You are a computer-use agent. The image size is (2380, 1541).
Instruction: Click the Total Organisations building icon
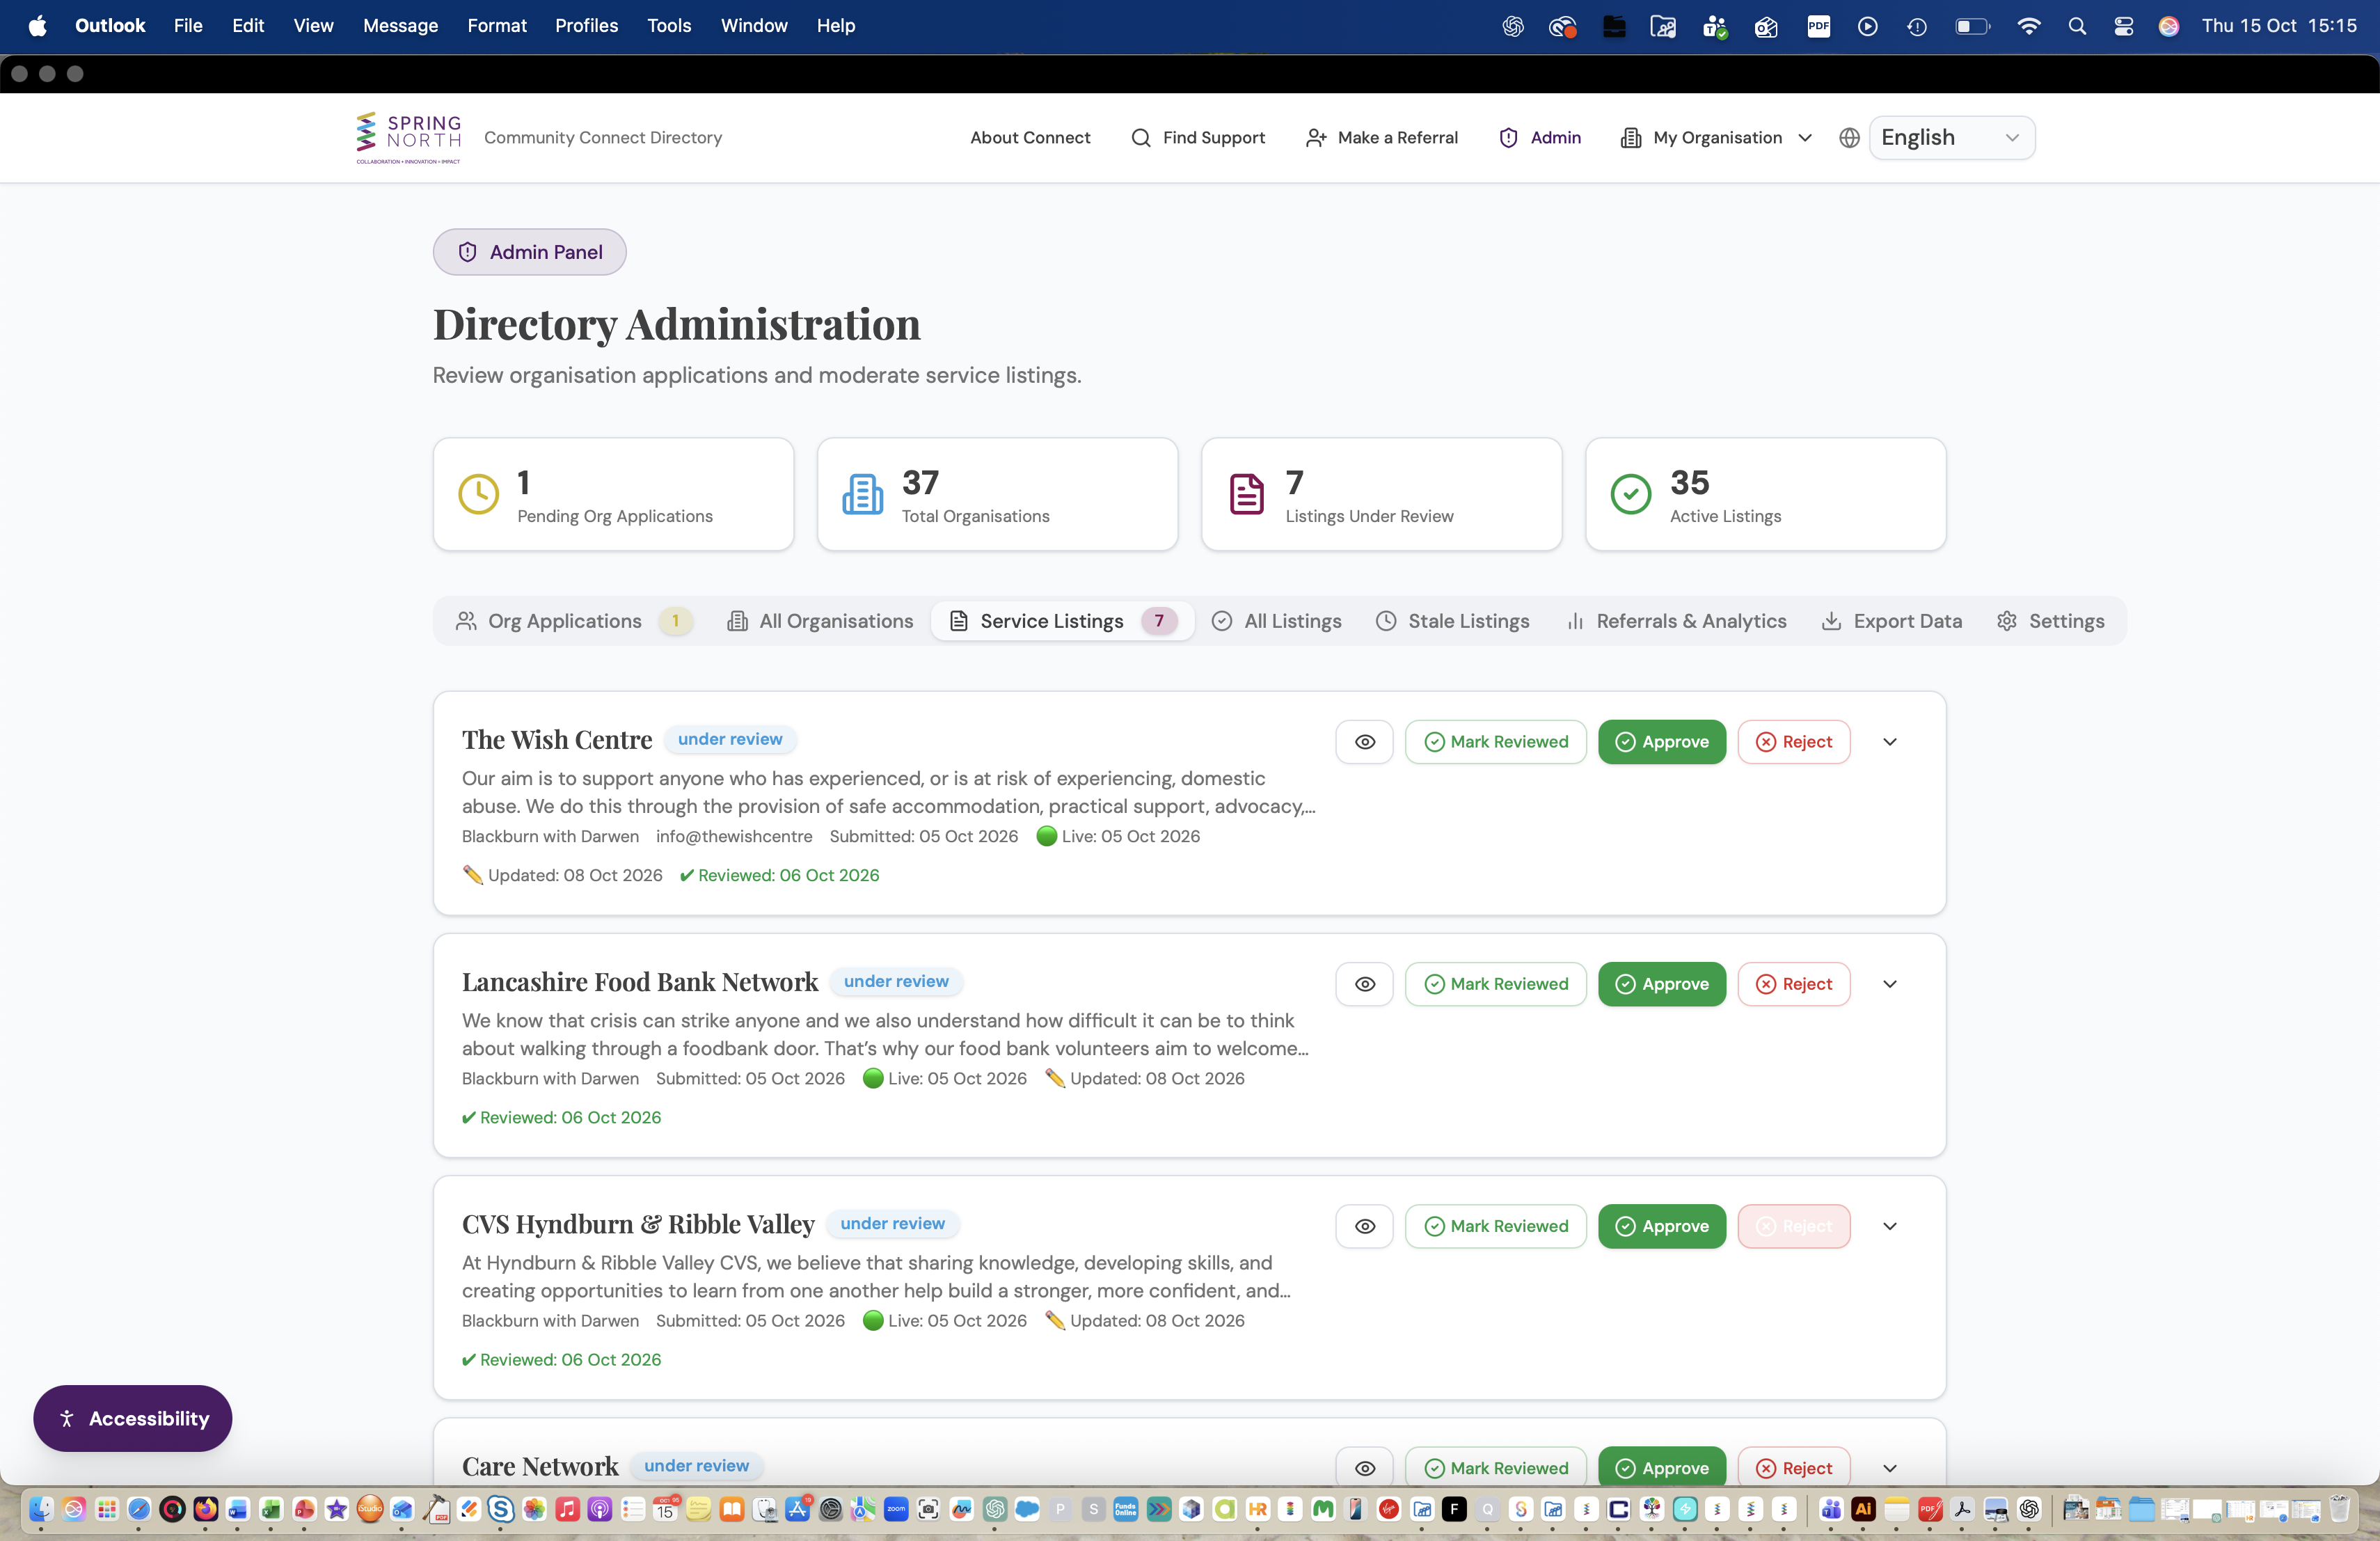tap(862, 494)
